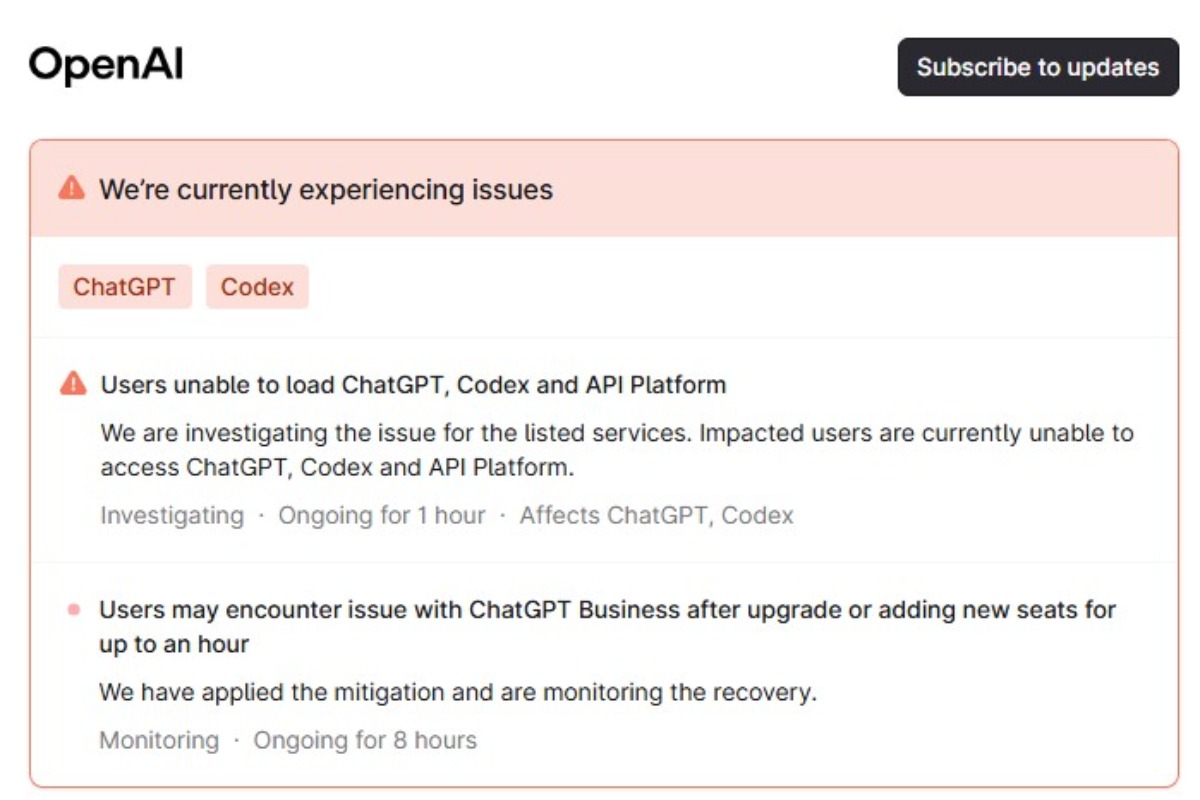Select the ChatGPT affected-service tag
The image size is (1200, 800).
(x=124, y=287)
